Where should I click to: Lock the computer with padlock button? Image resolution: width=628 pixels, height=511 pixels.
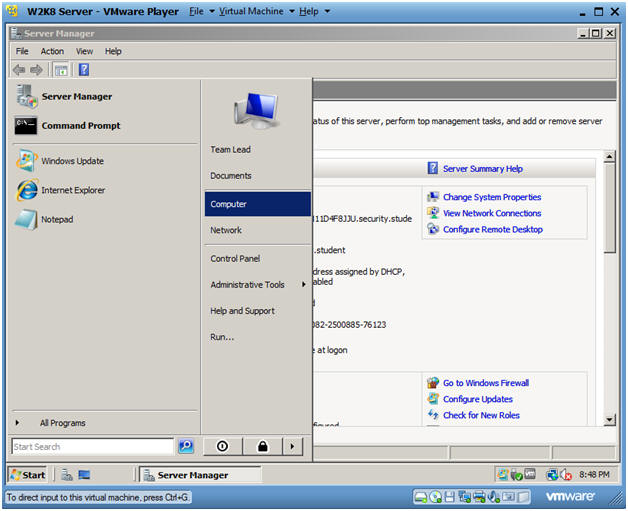pyautogui.click(x=263, y=446)
